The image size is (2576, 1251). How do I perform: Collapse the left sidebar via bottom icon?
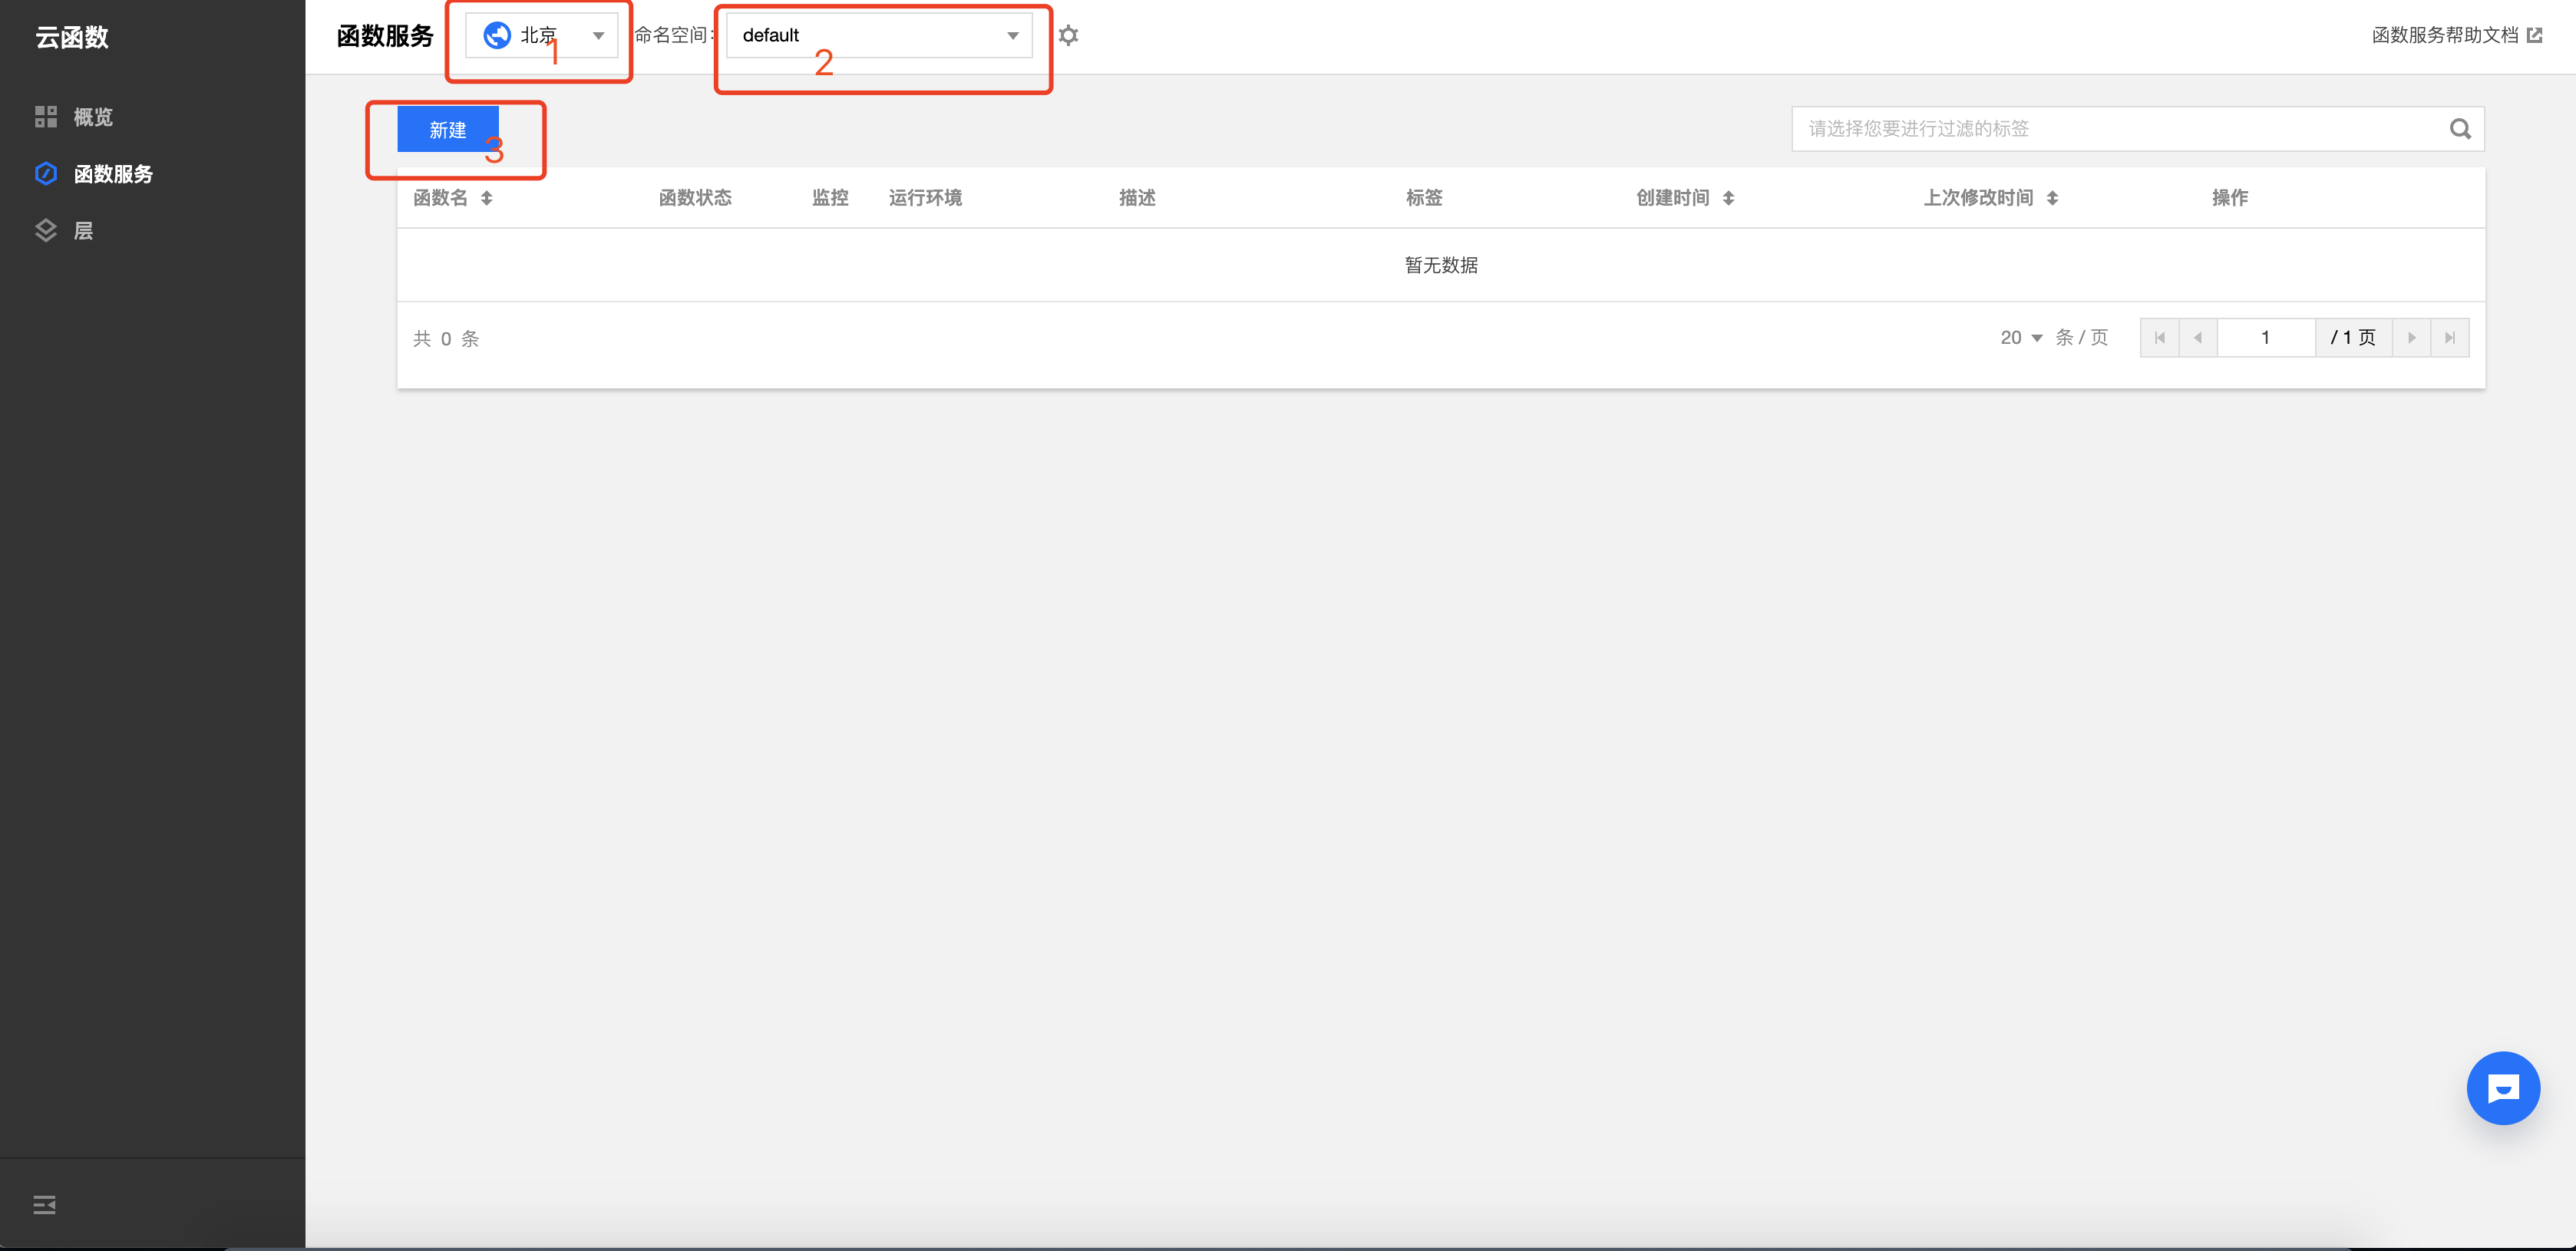44,1204
